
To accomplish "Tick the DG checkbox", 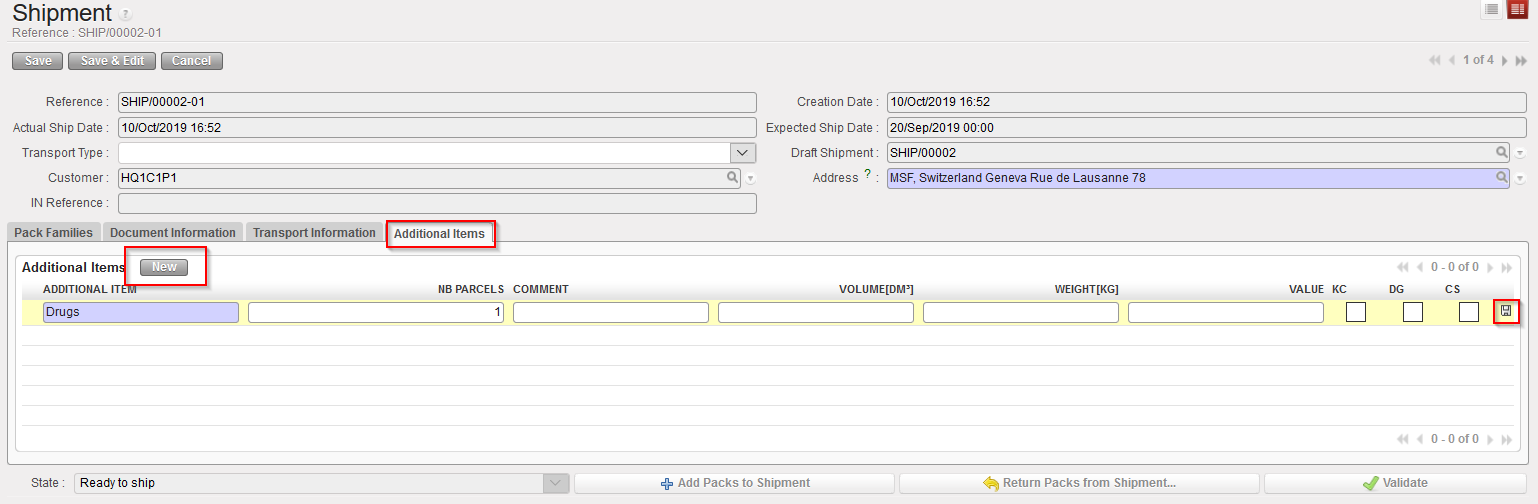I will pos(1412,312).
